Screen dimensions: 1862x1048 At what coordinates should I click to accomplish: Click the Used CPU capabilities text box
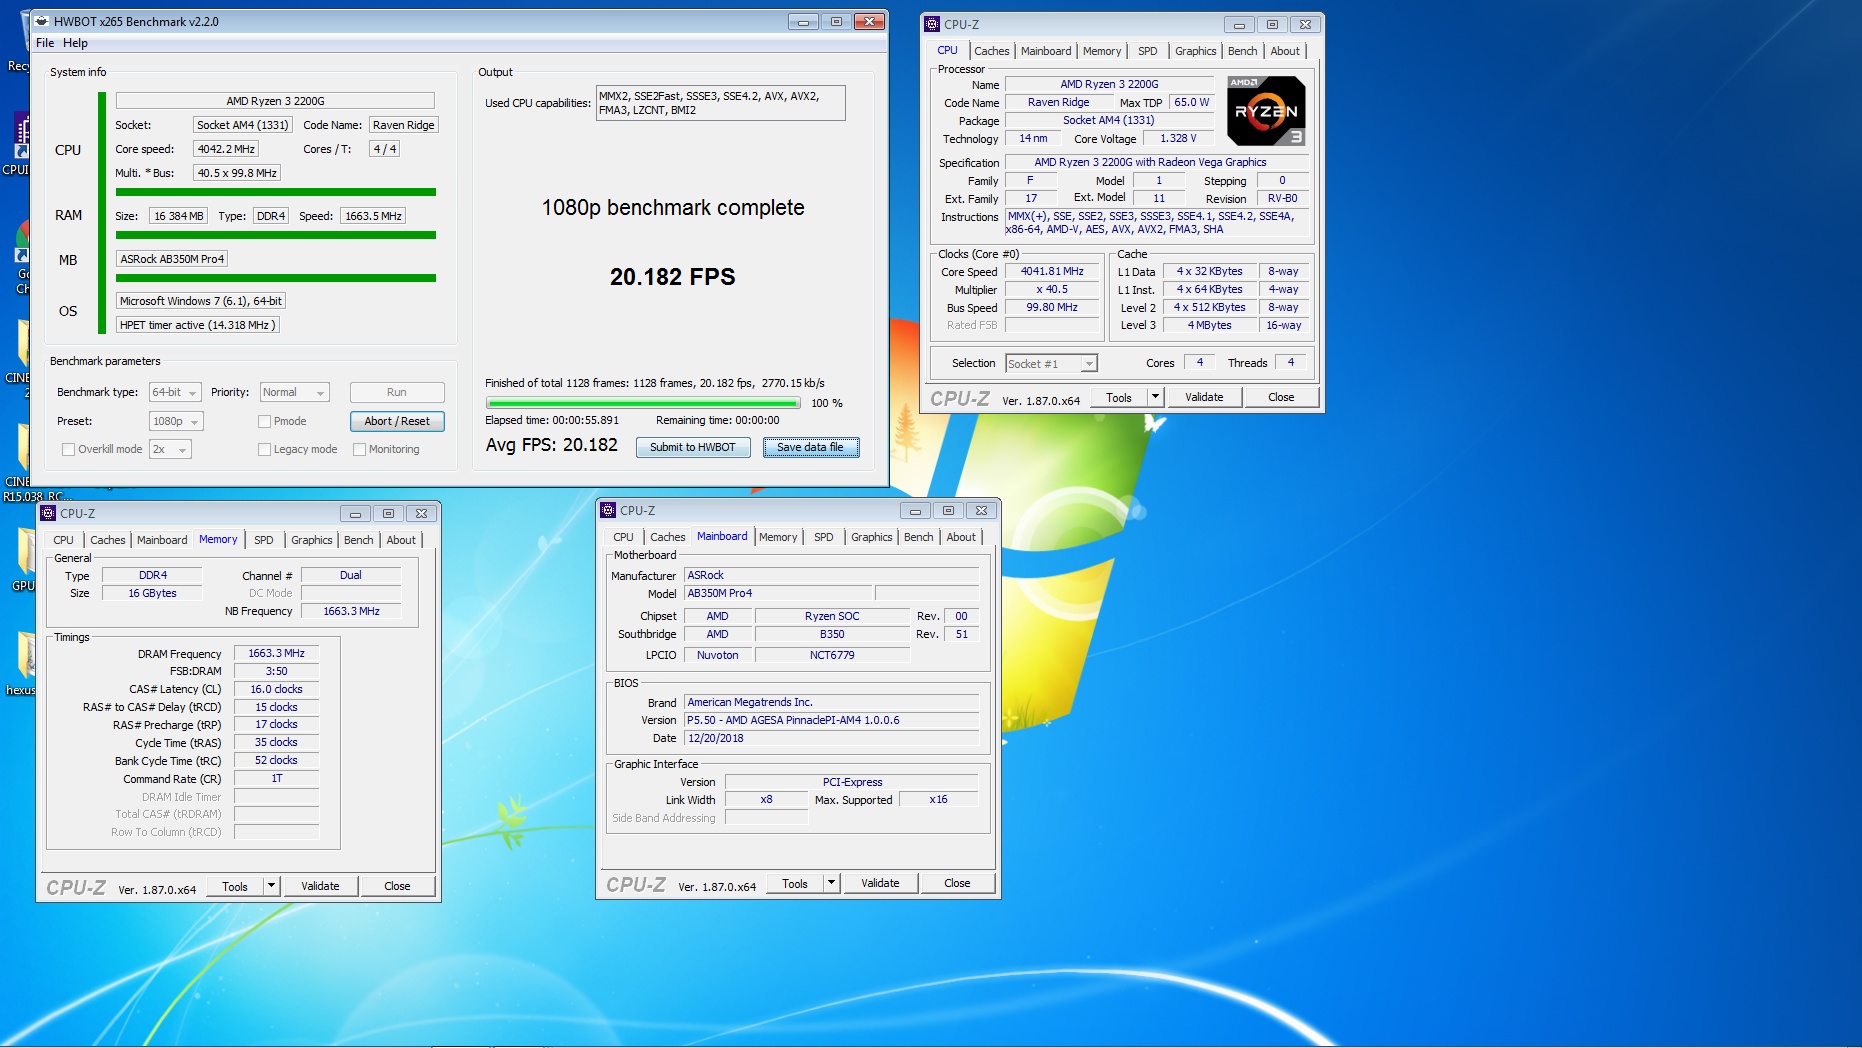point(720,103)
